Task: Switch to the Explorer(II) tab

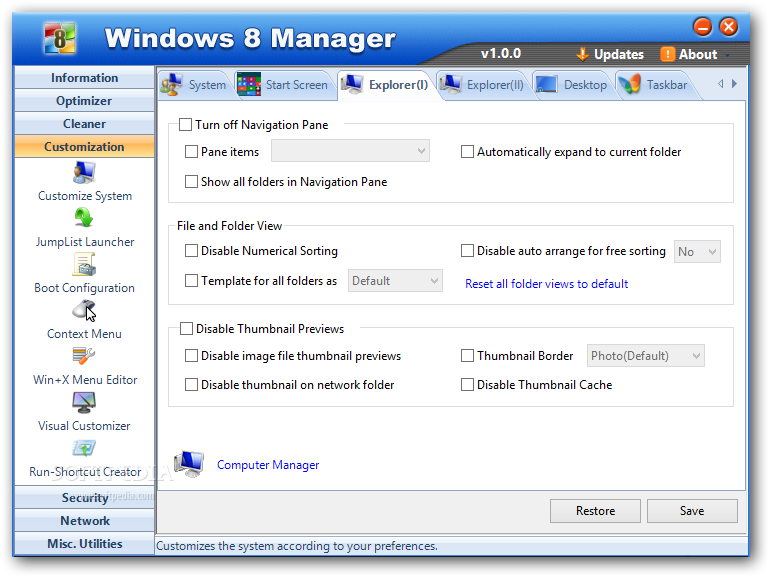Action: pos(483,85)
